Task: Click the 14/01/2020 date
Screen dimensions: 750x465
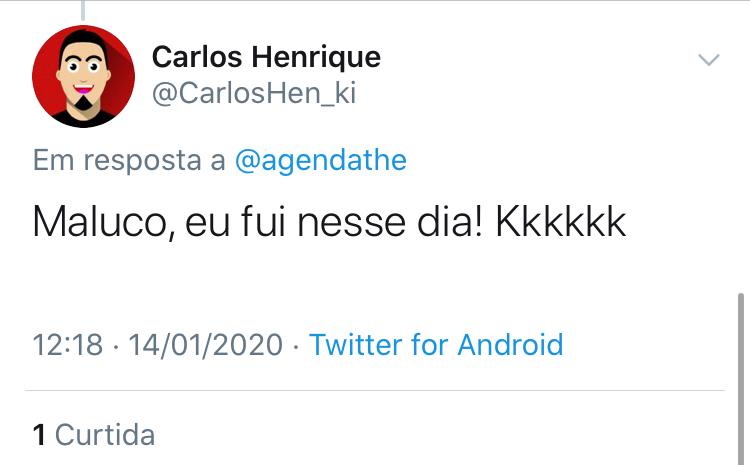Action: click(x=206, y=345)
